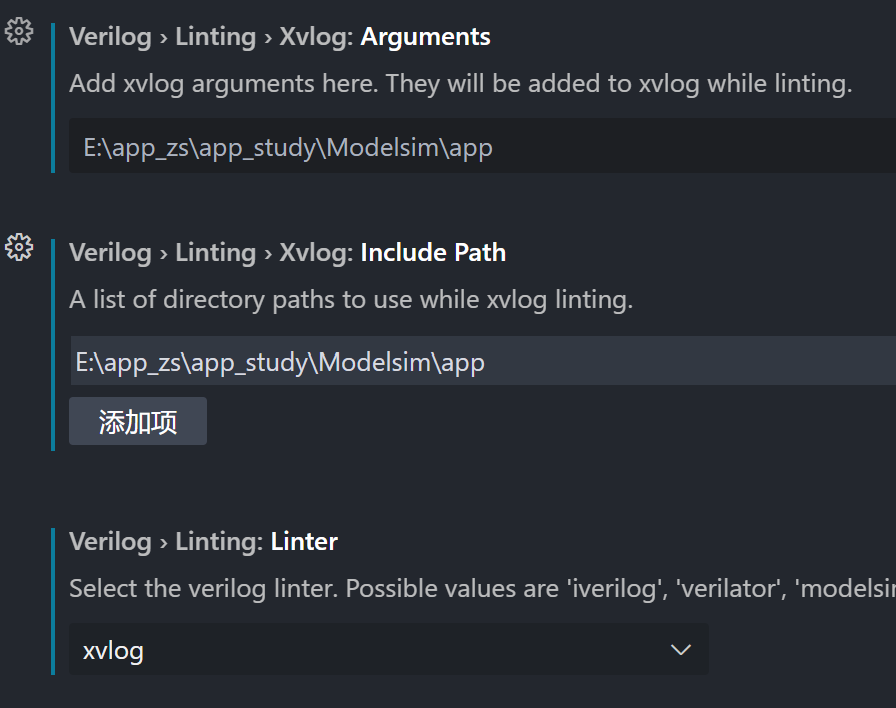
Task: Click 'Add xvlog arguments here' description text
Action: 461,83
